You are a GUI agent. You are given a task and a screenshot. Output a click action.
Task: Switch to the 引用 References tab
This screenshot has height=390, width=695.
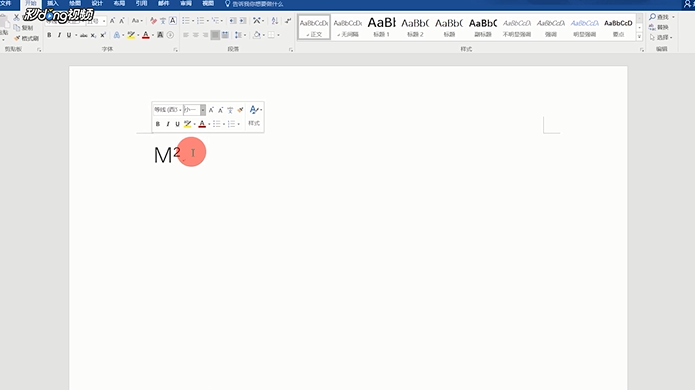pyautogui.click(x=141, y=4)
